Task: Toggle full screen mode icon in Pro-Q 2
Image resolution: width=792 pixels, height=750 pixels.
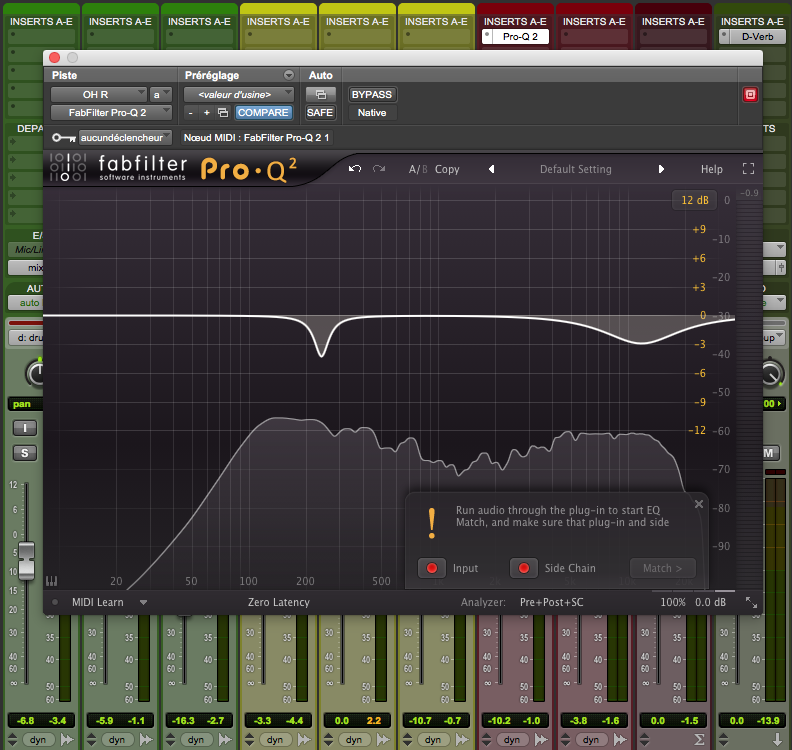Action: click(x=748, y=169)
